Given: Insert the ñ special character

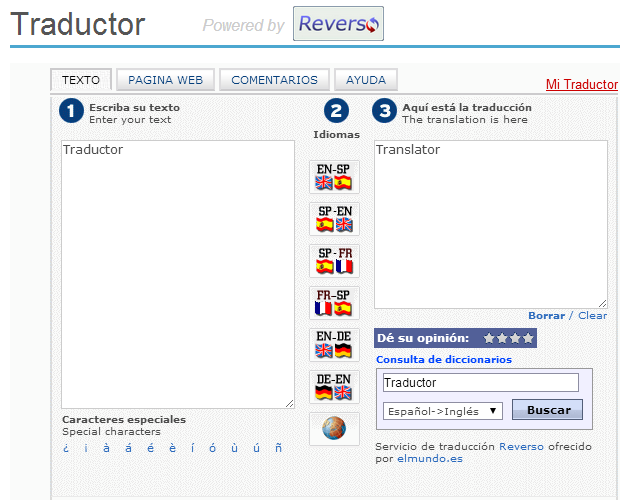Looking at the screenshot, I should coord(279,448).
